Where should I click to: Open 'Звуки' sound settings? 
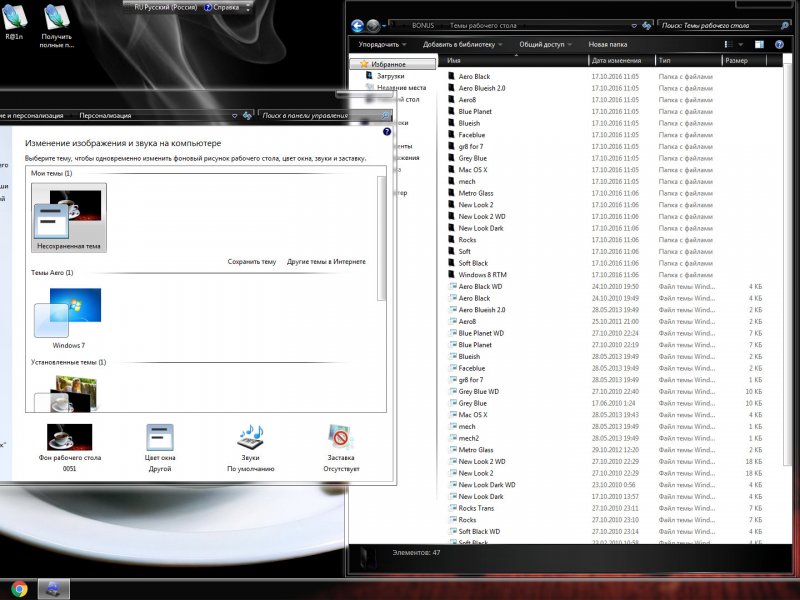tap(251, 447)
